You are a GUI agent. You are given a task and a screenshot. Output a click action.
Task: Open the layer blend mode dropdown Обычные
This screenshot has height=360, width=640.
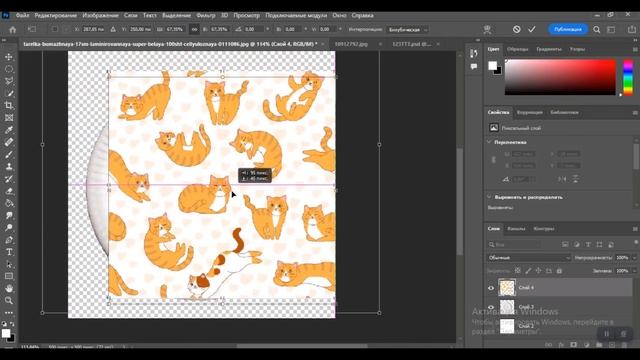pos(529,258)
